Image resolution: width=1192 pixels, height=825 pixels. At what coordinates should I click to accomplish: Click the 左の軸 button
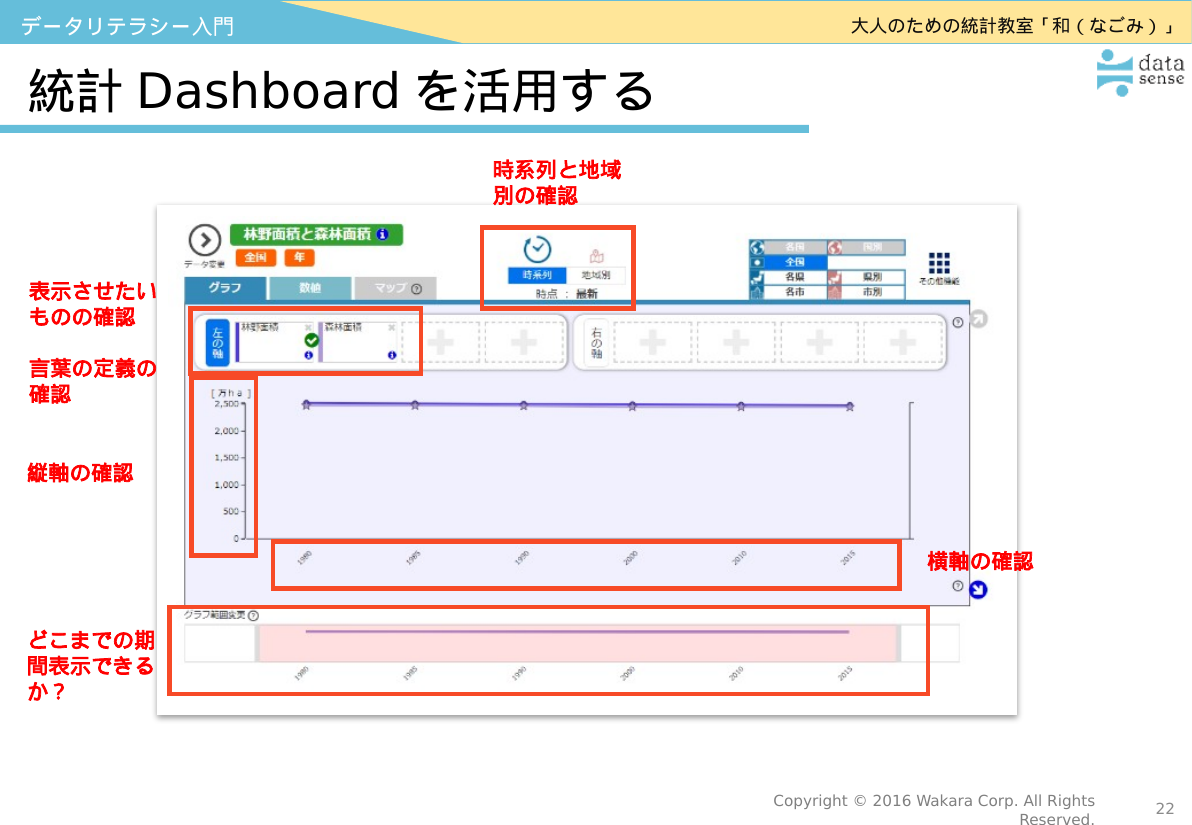(218, 343)
